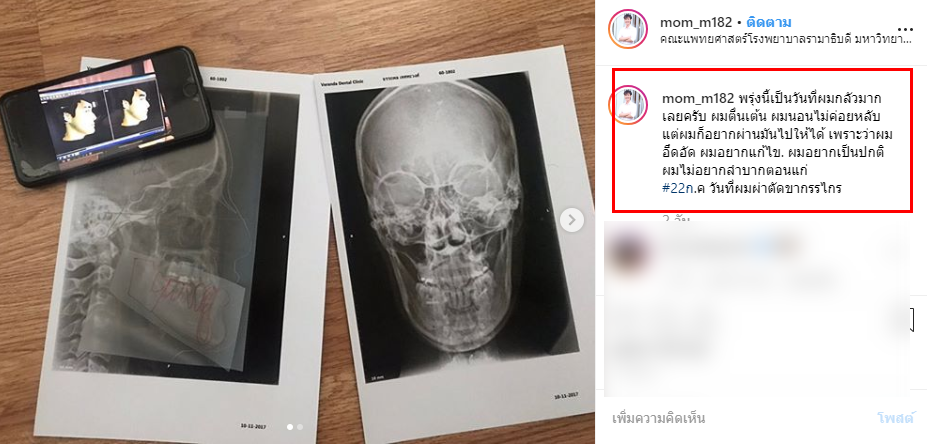The image size is (927, 444).
Task: Click the partially visible bookmark save icon
Action: (x=911, y=319)
